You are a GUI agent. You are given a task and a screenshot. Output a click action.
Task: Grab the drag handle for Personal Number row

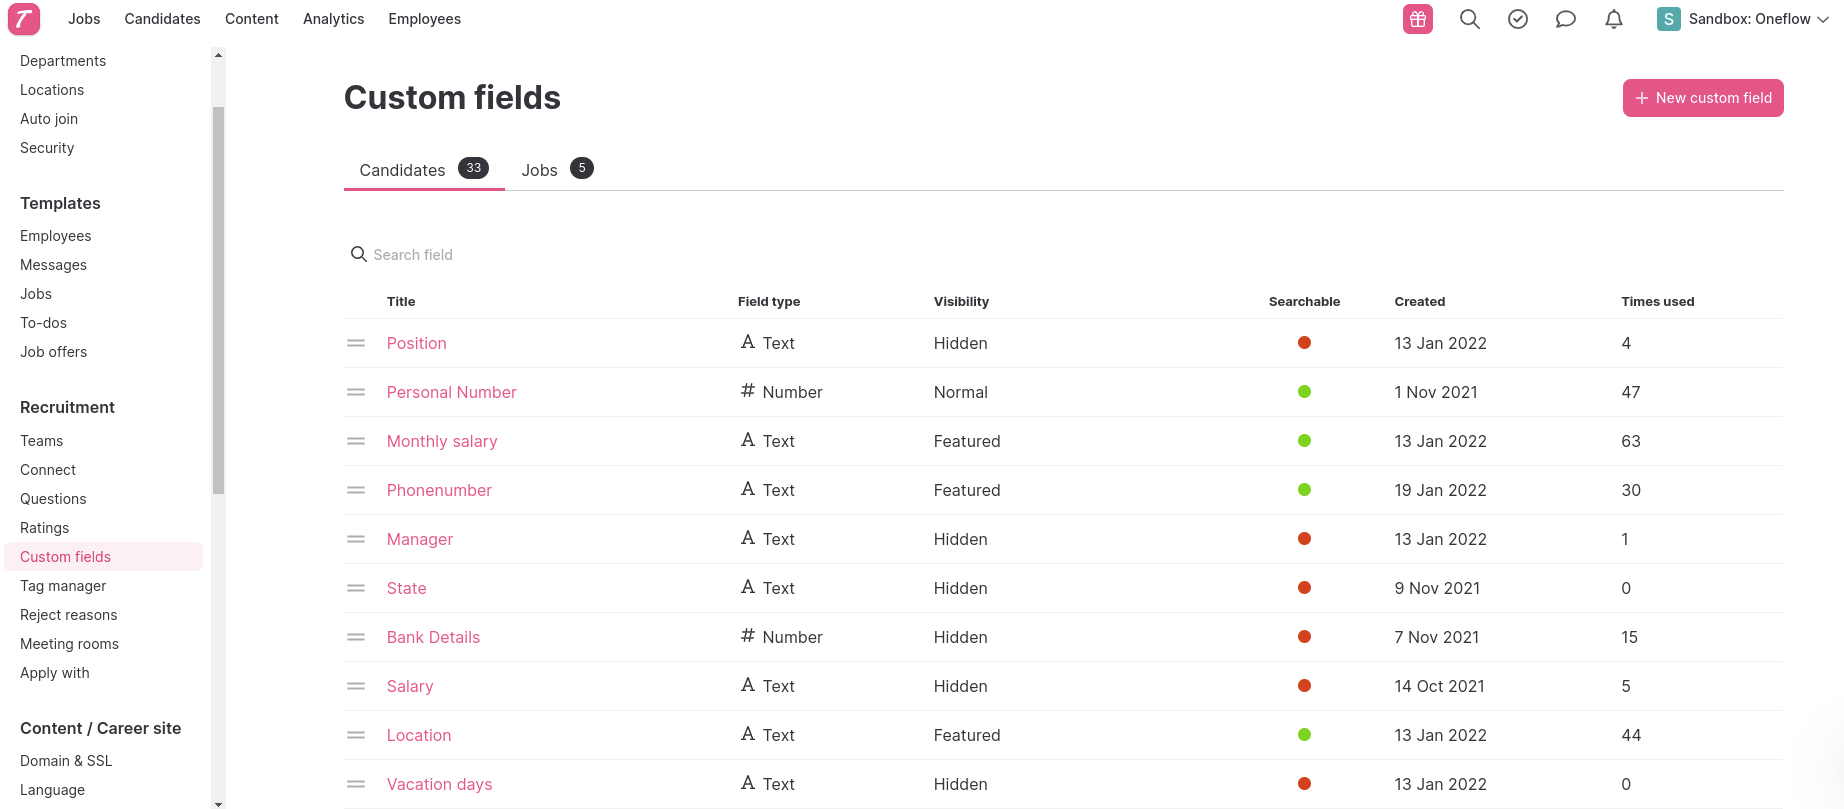[x=356, y=392]
